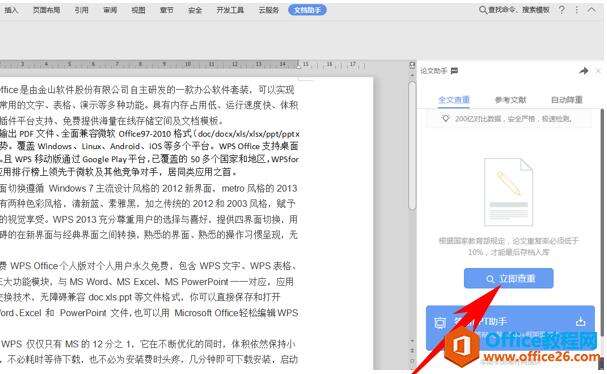Image resolution: width=607 pixels, height=374 pixels.
Task: Open the 文档助手 ribbon tab
Action: click(x=307, y=10)
